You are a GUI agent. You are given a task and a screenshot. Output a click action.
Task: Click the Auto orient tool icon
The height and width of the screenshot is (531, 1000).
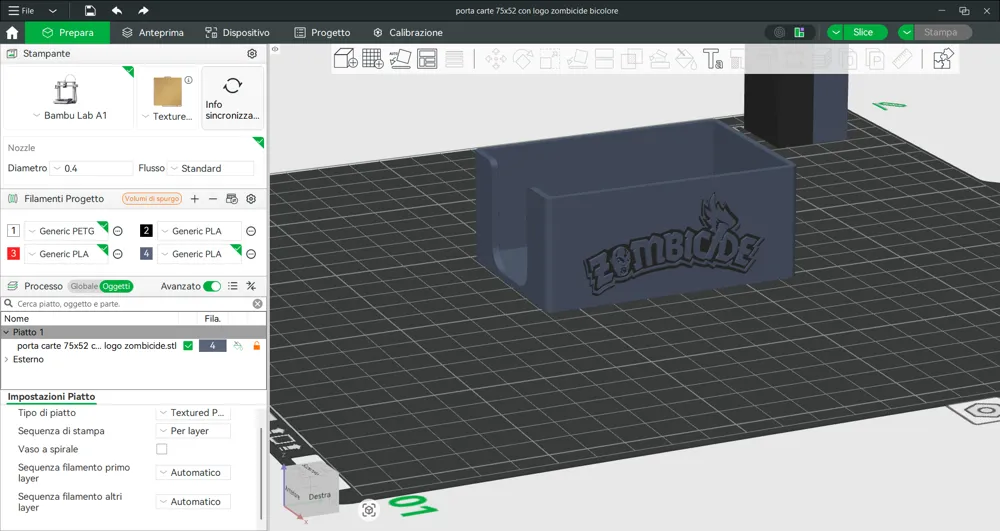coord(401,58)
